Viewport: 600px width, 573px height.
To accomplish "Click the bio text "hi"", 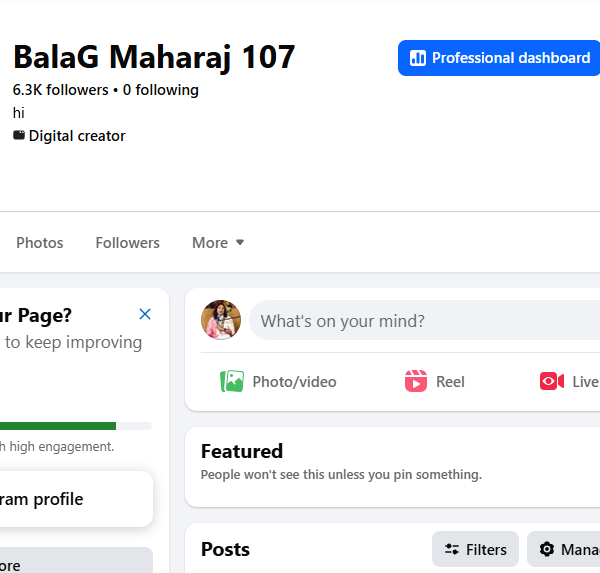I will [19, 113].
